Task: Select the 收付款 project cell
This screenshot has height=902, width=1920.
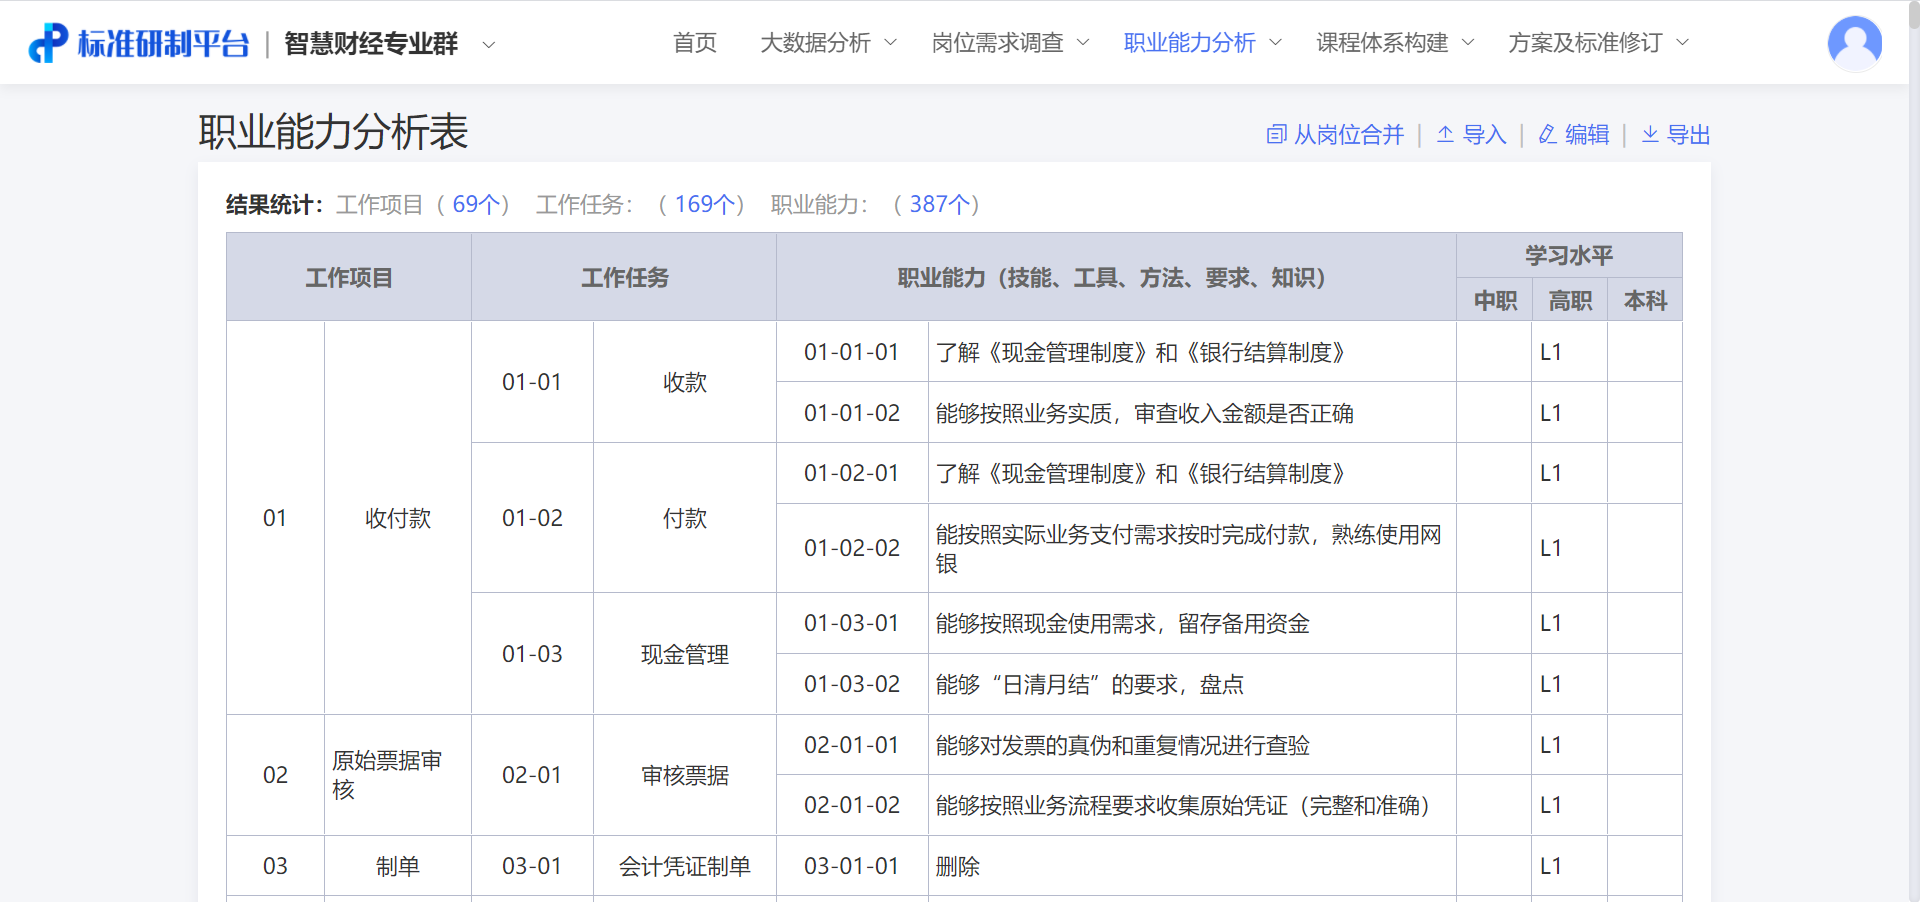Action: click(398, 518)
